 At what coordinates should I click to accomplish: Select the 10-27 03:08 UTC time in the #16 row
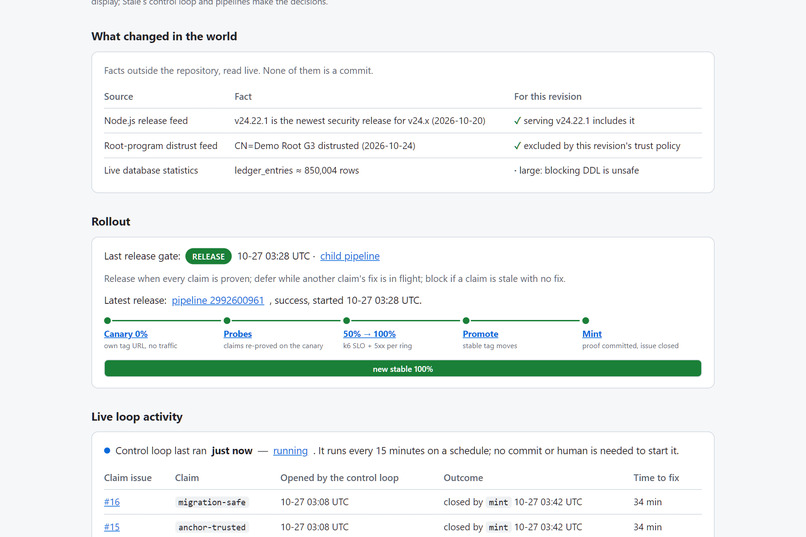(314, 502)
